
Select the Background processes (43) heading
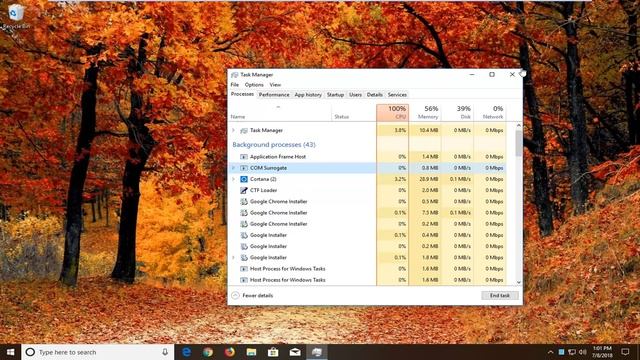274,144
